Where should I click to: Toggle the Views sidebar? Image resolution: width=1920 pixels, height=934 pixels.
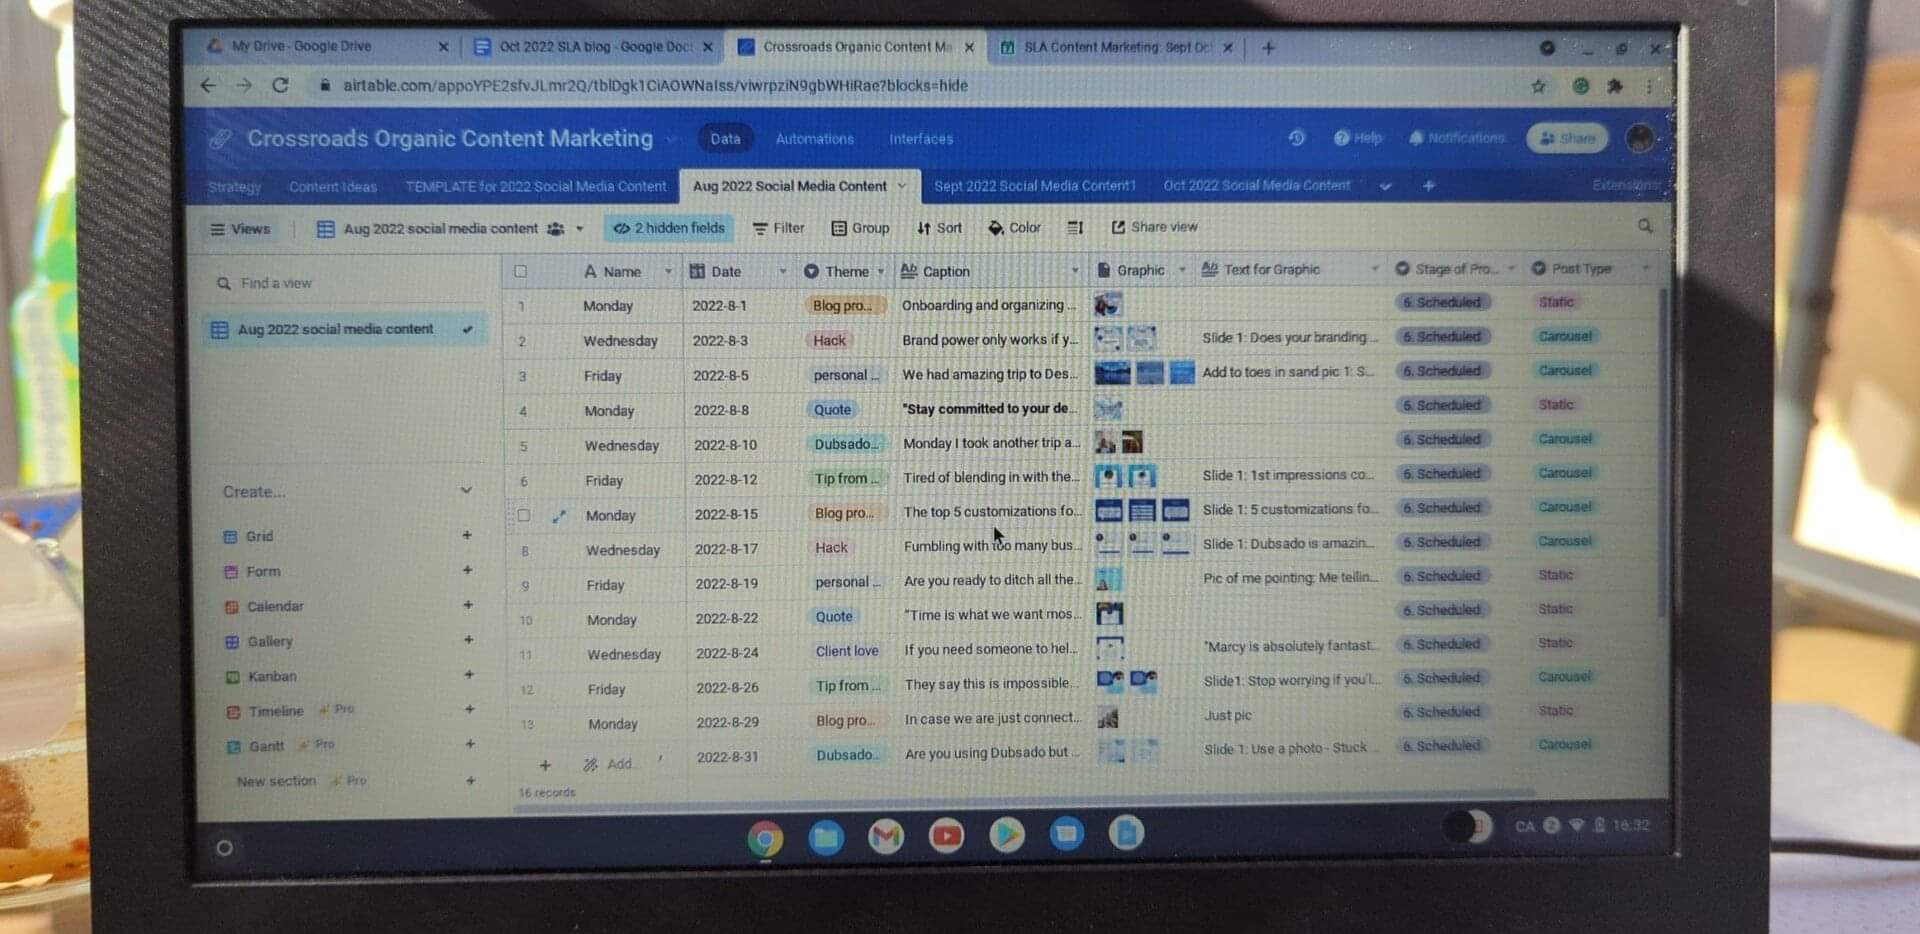tap(240, 229)
